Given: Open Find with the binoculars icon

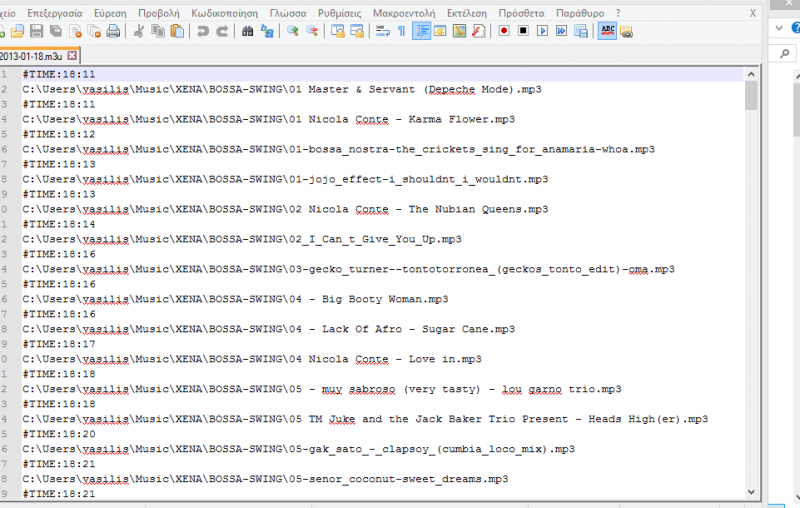Looking at the screenshot, I should (x=247, y=32).
